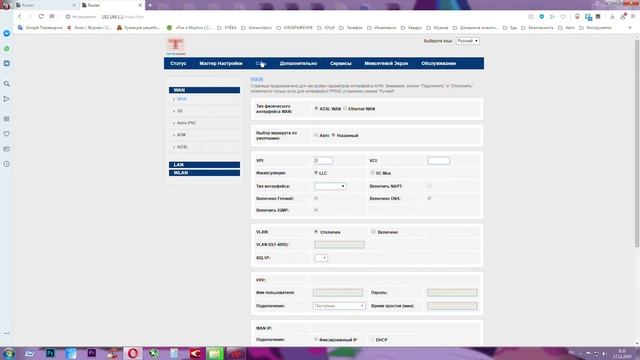Viewport: 640px width, 360px height.
Task: Open Premiere Pro from the taskbar
Action: point(91,353)
